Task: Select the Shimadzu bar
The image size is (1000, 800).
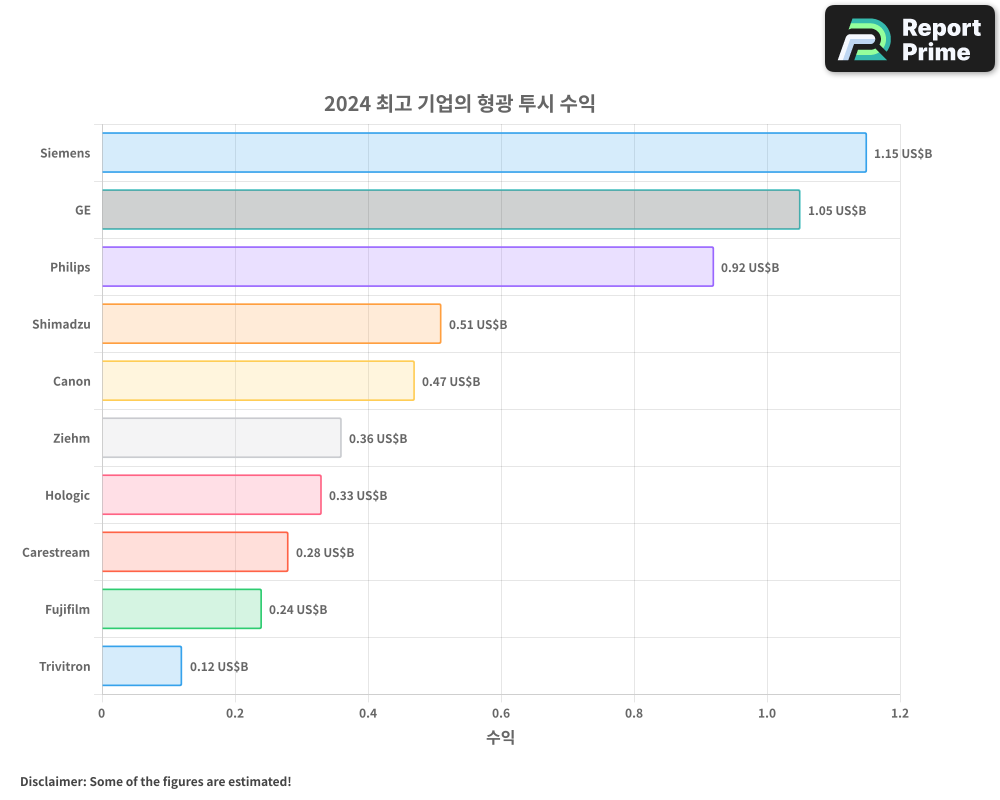Action: (270, 324)
